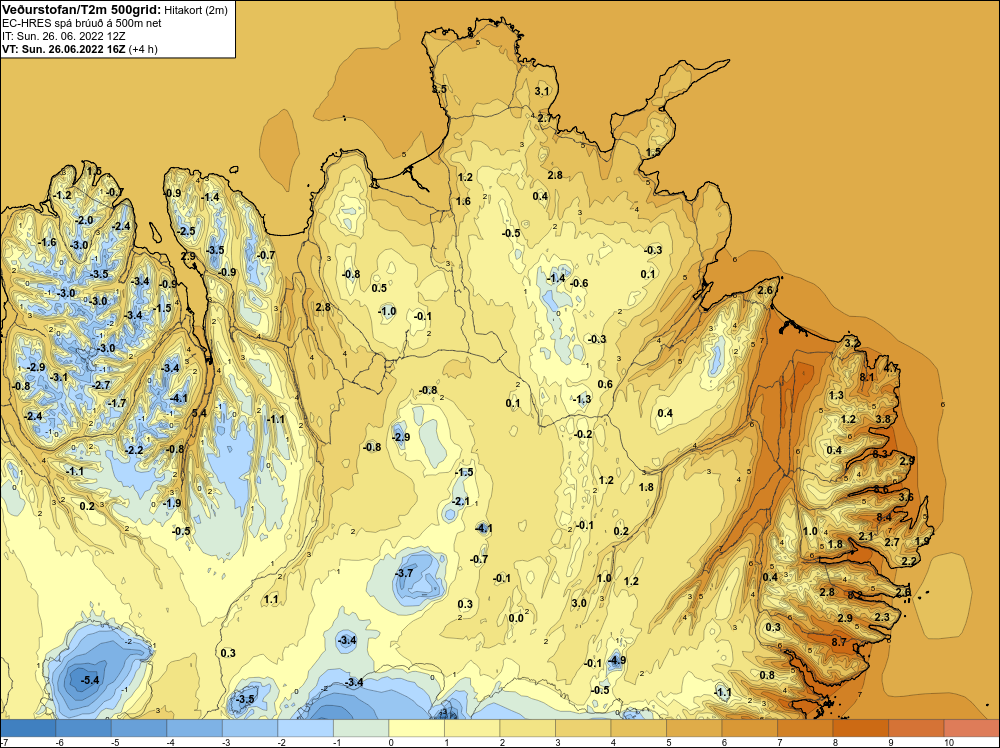Click the '3.8' temperature value
The image size is (1000, 748).
[x=883, y=419]
